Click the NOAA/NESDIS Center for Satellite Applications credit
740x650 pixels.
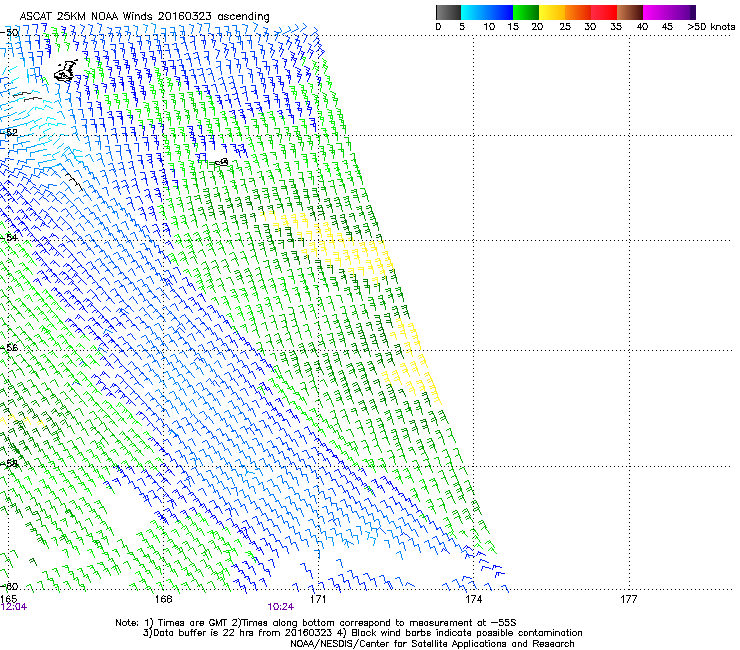(x=432, y=644)
